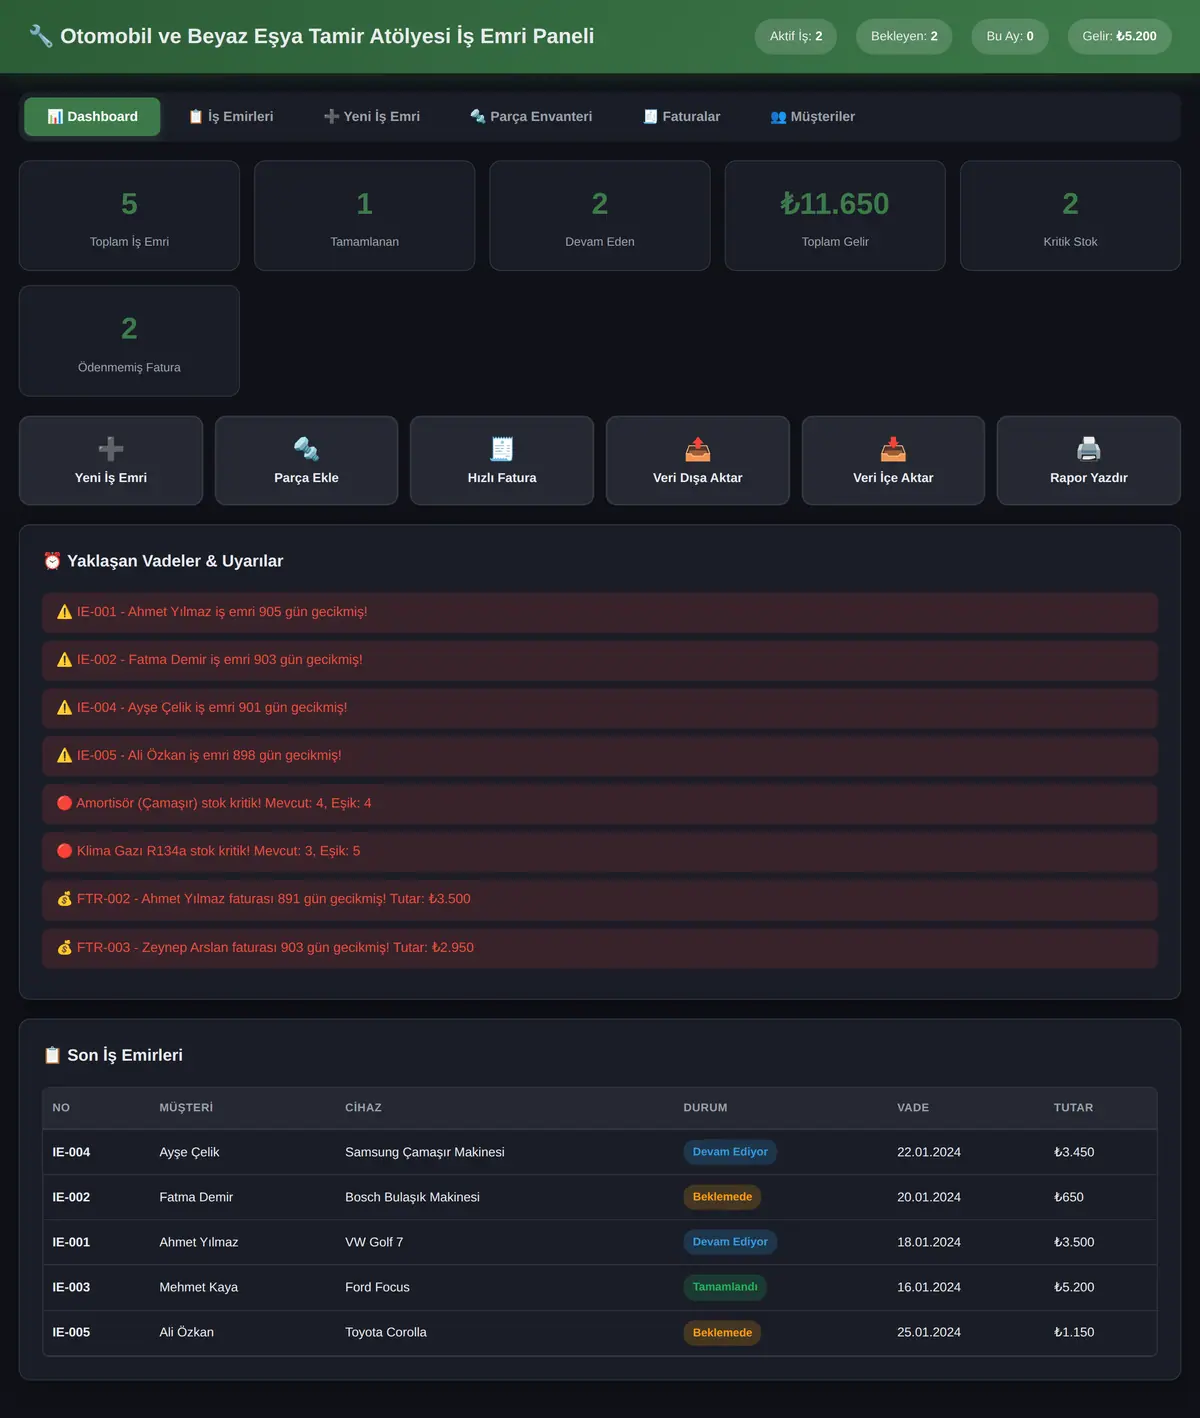Click the money bag icon on FTR-002 alert
The width and height of the screenshot is (1200, 1418).
65,899
